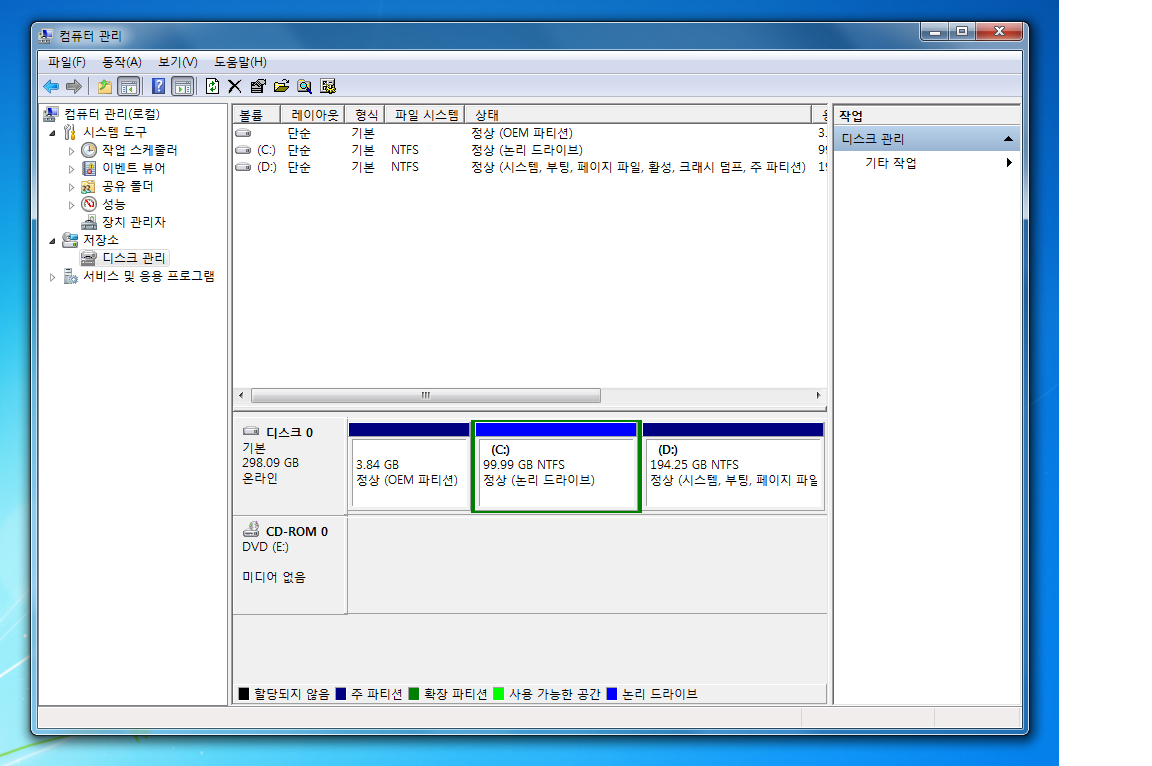Expand the 공유 폴더 tree node arrow
1152x766 pixels.
pyautogui.click(x=71, y=187)
